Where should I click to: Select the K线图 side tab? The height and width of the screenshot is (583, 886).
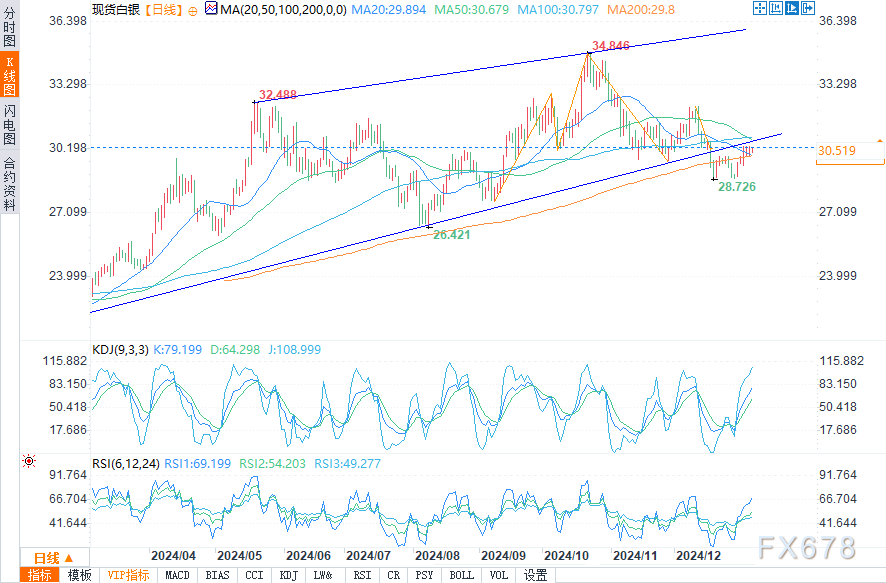10,76
